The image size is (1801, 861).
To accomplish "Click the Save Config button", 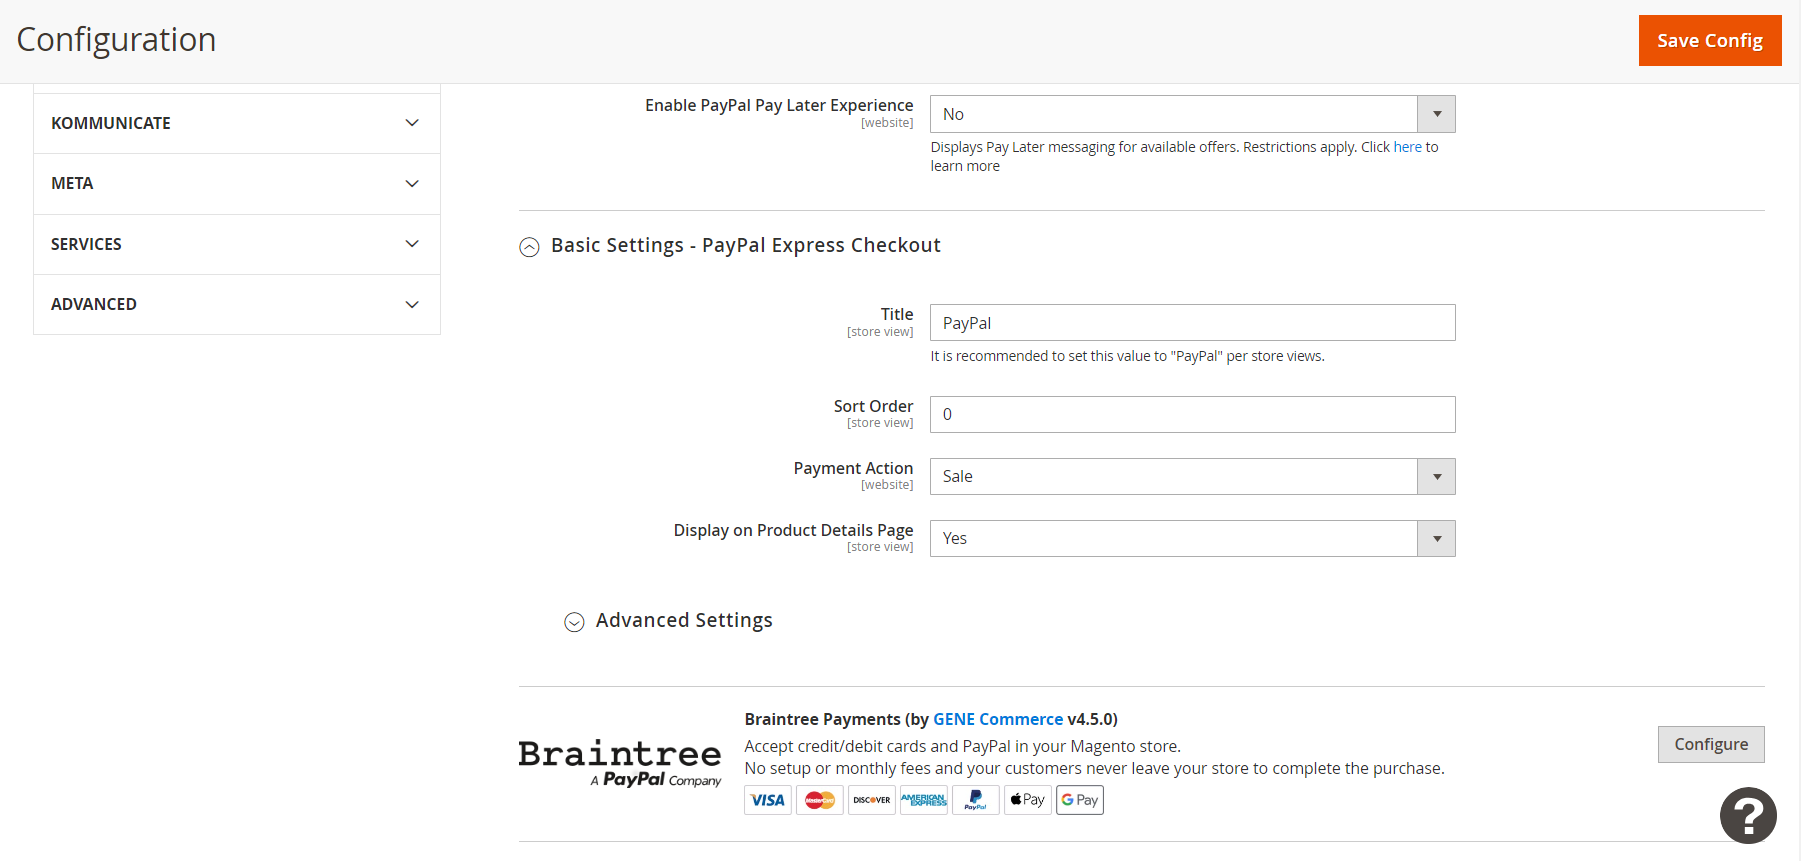I will click(1710, 41).
